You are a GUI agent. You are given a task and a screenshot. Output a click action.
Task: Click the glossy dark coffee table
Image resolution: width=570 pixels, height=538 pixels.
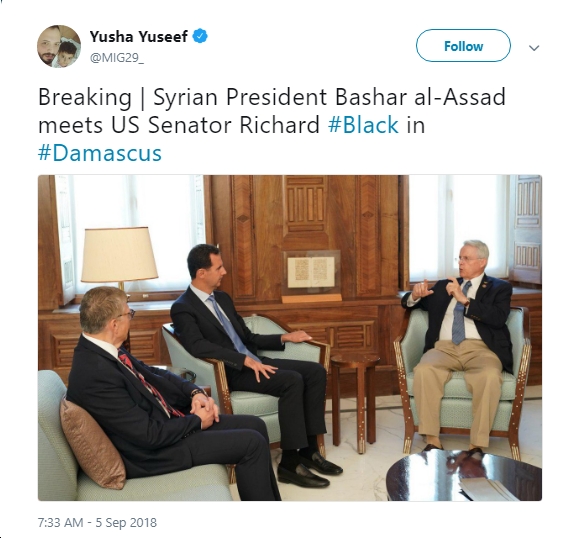[464, 475]
